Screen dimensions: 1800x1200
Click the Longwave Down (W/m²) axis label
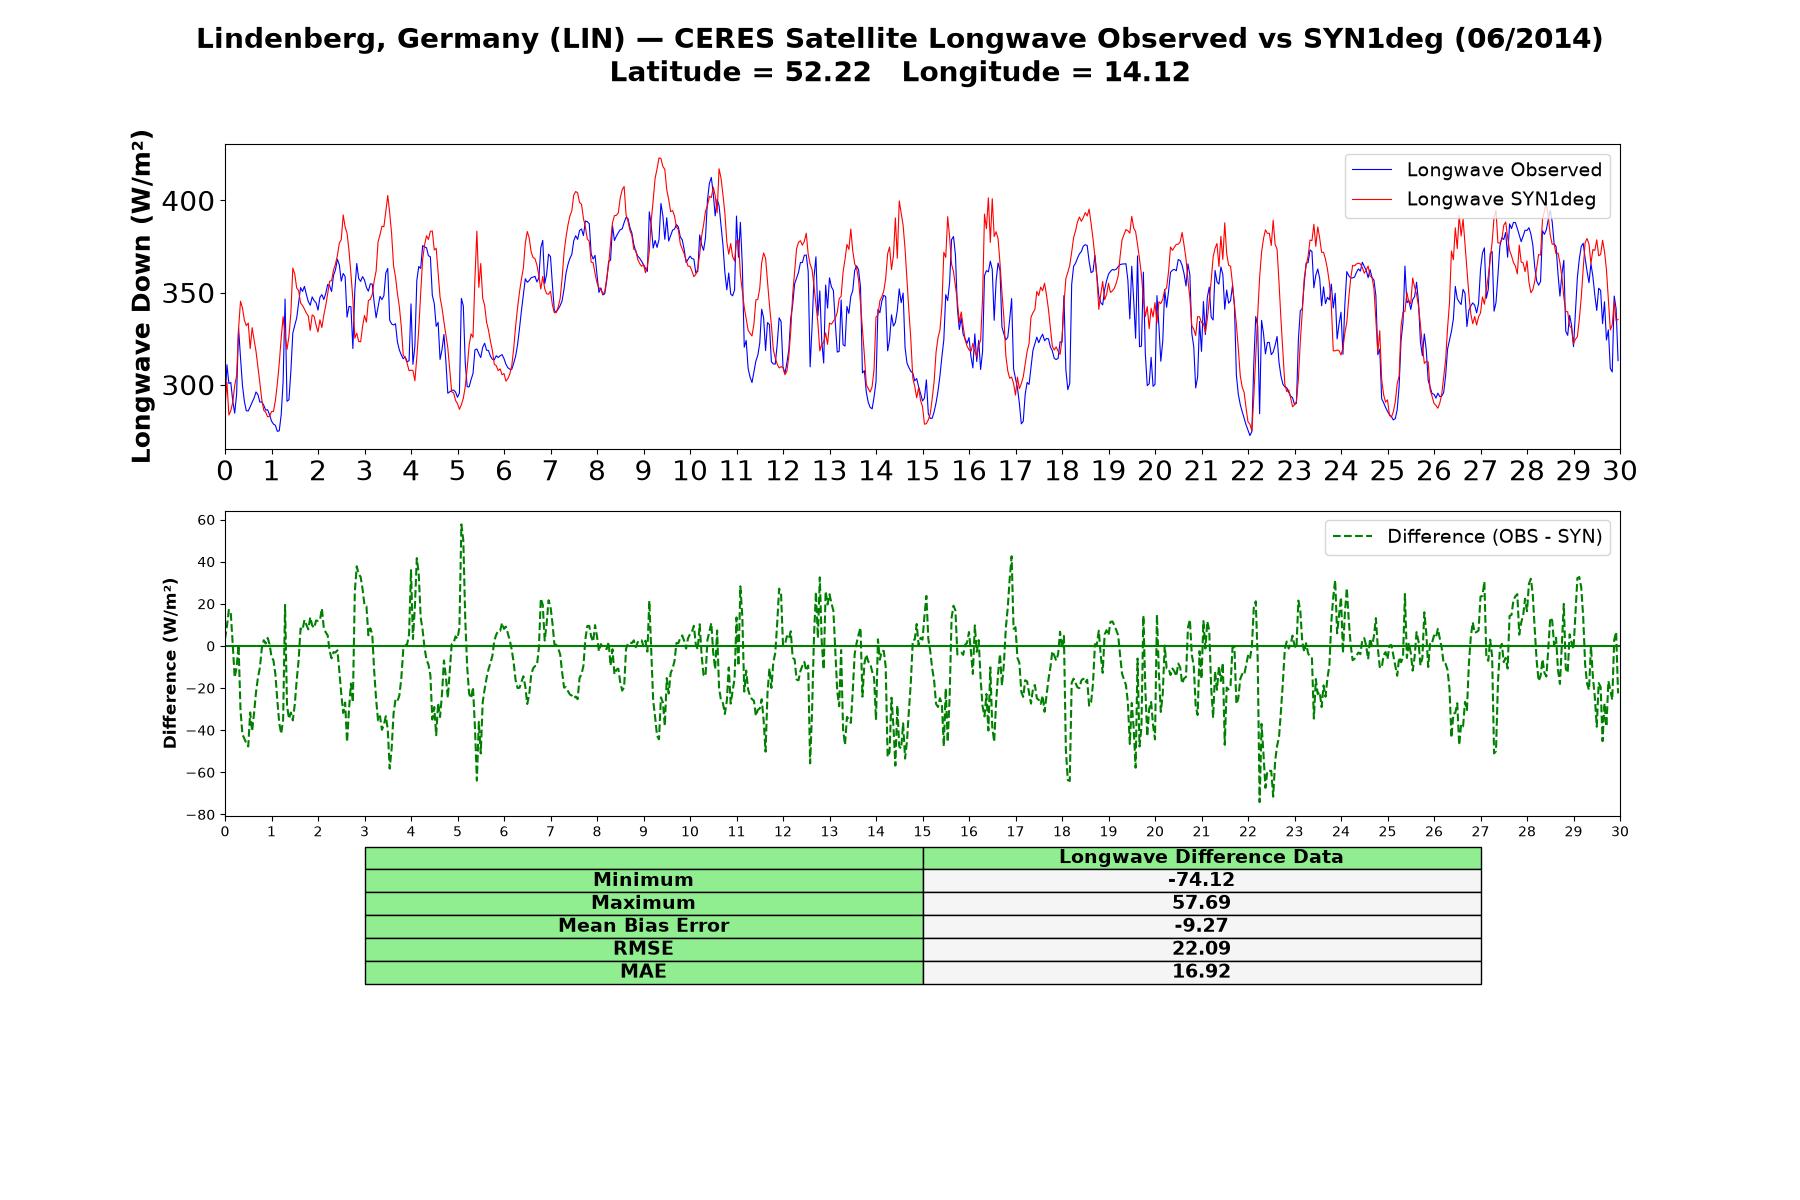(x=142, y=296)
